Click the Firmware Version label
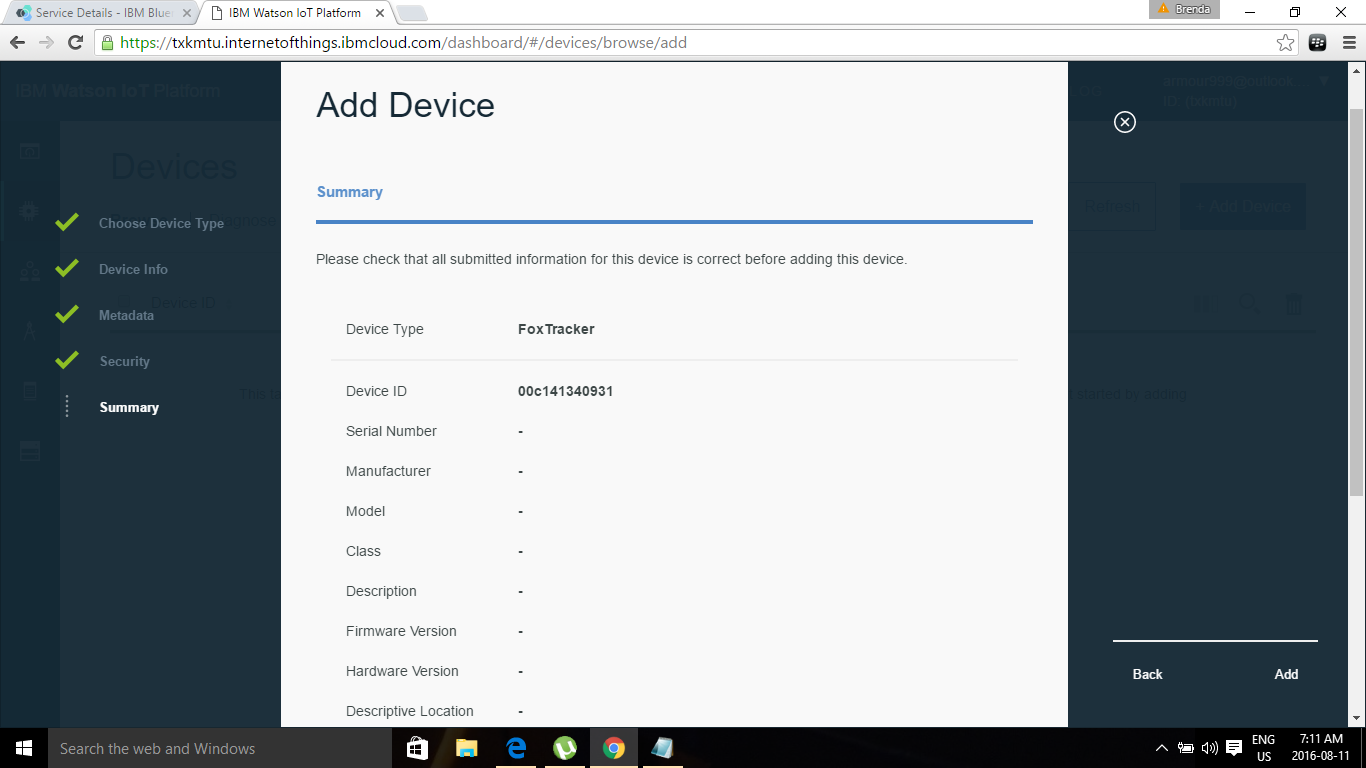This screenshot has width=1366, height=768. tap(401, 631)
